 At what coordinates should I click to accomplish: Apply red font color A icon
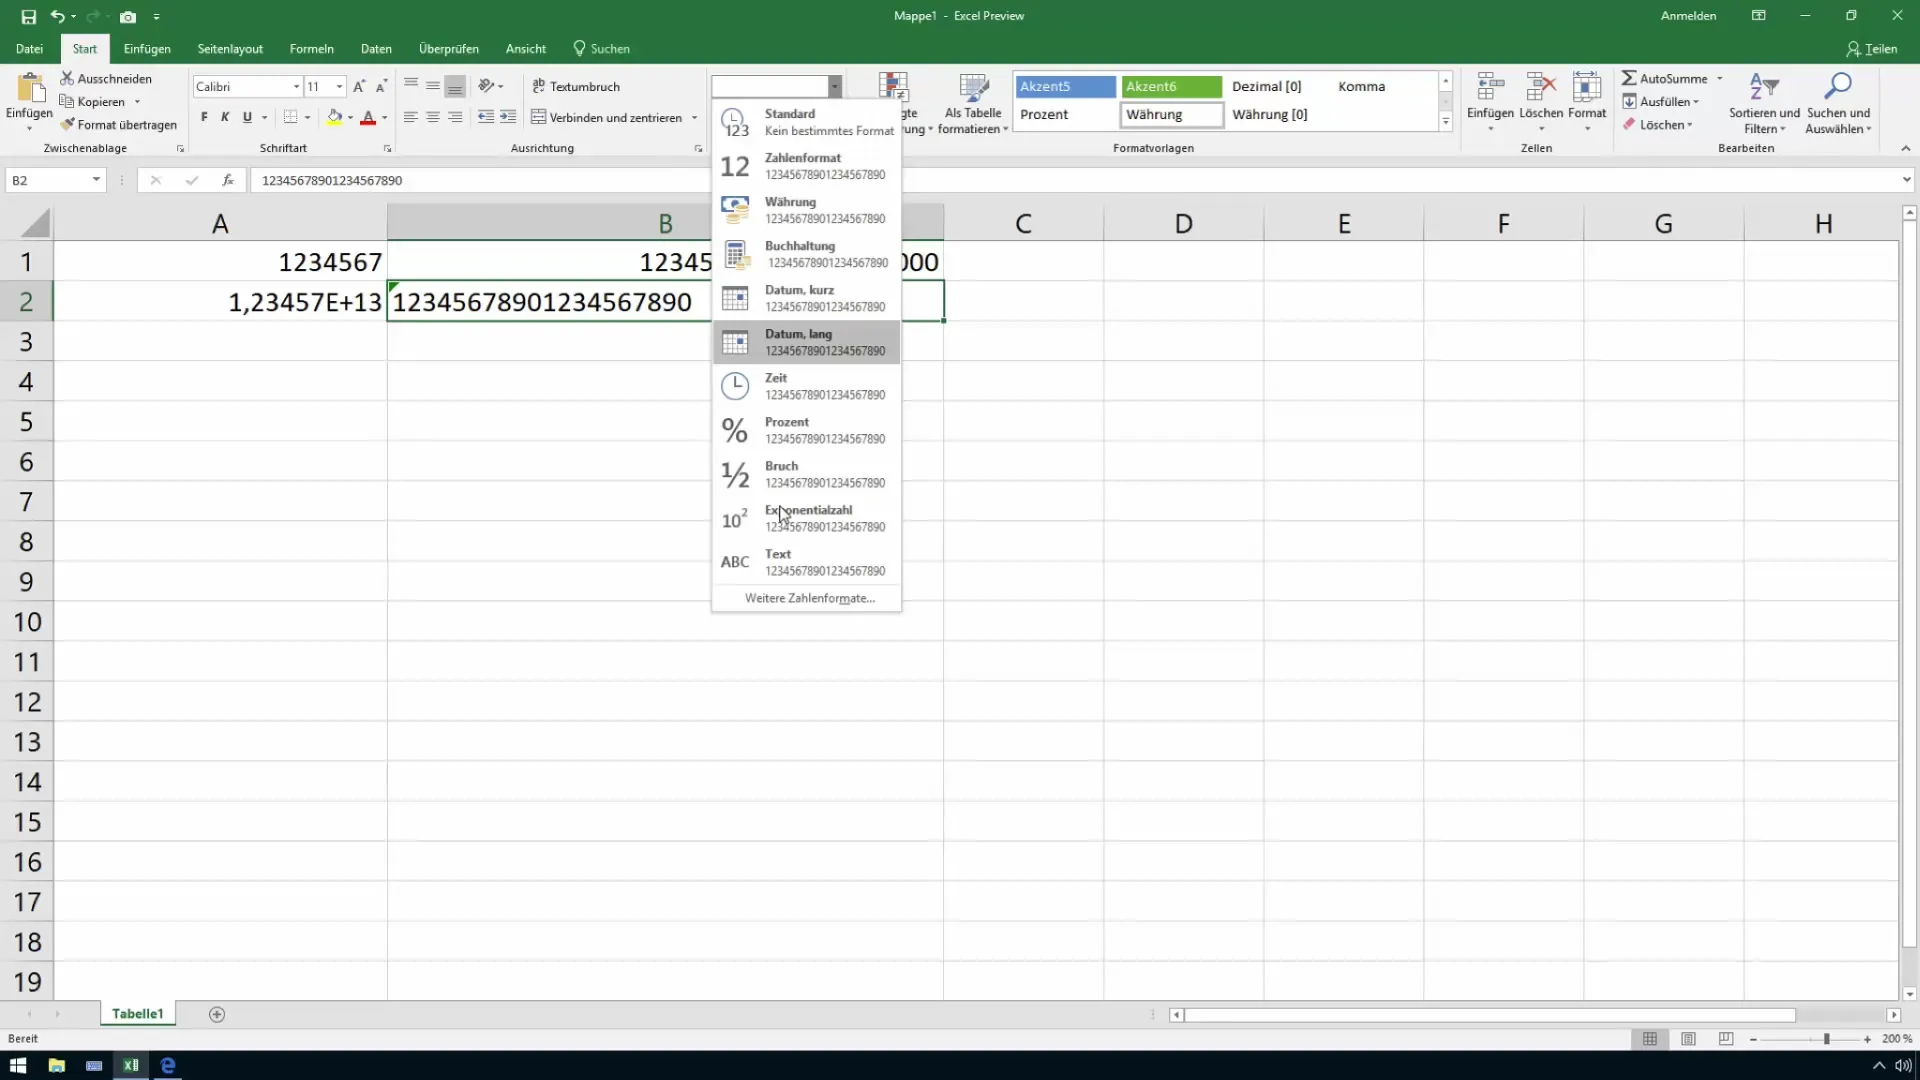click(x=368, y=117)
